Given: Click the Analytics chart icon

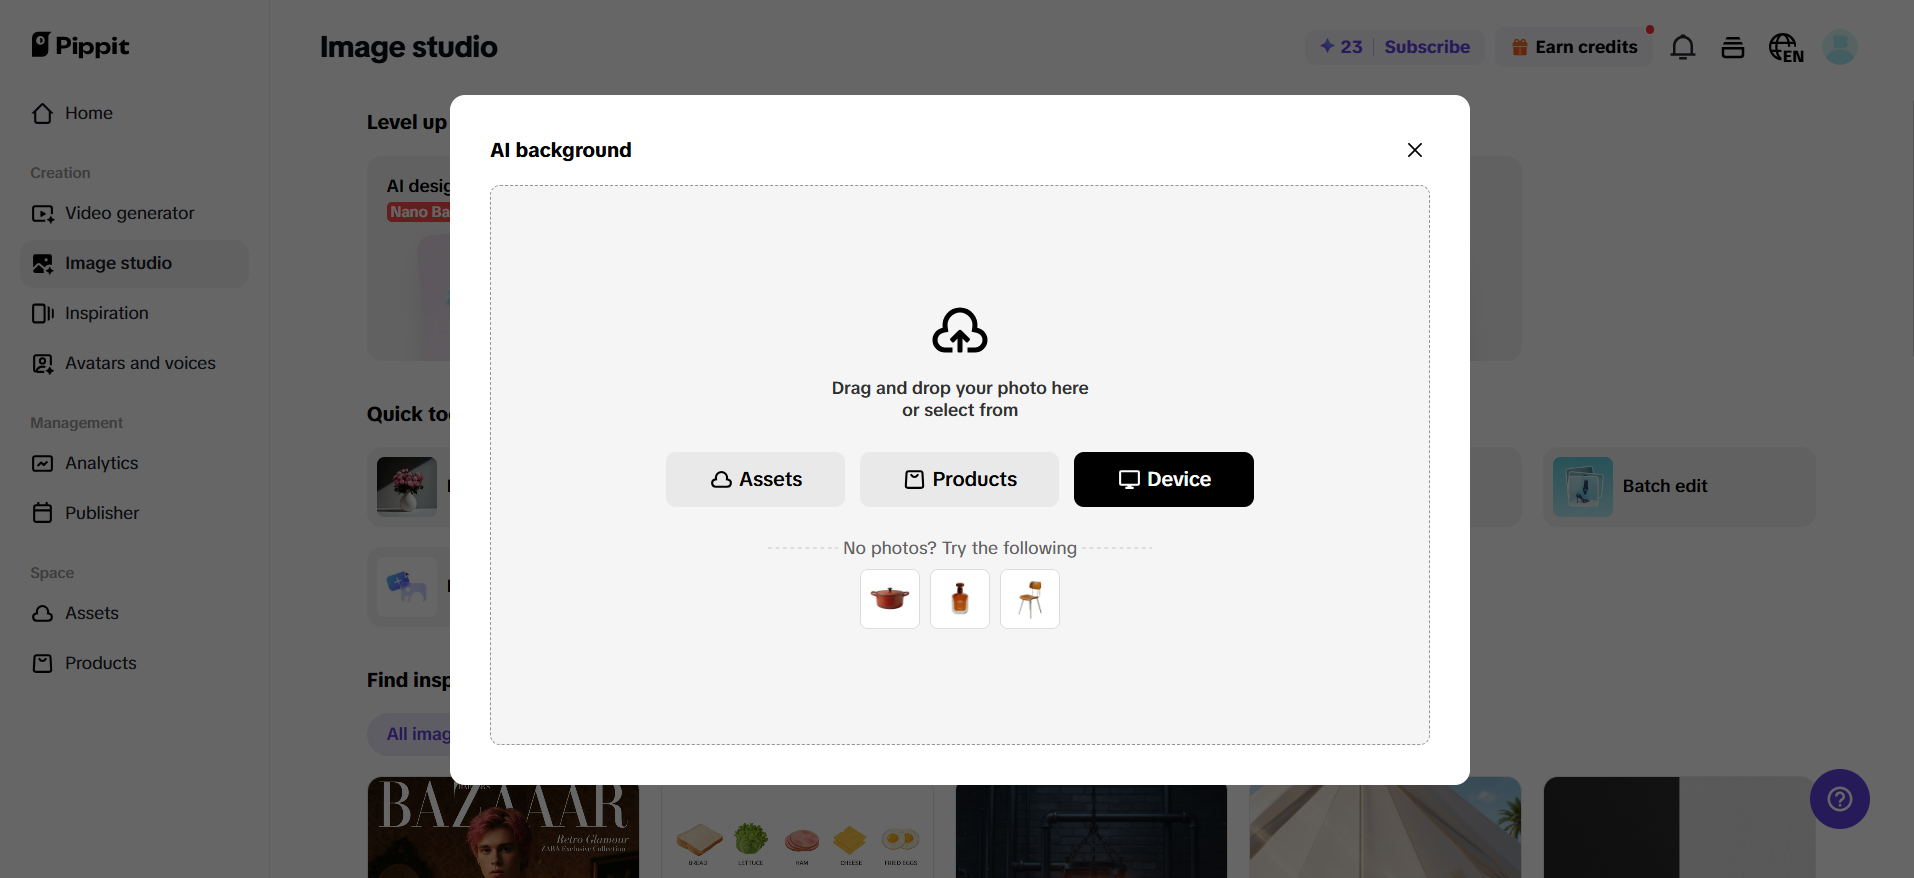Looking at the screenshot, I should click(x=42, y=463).
